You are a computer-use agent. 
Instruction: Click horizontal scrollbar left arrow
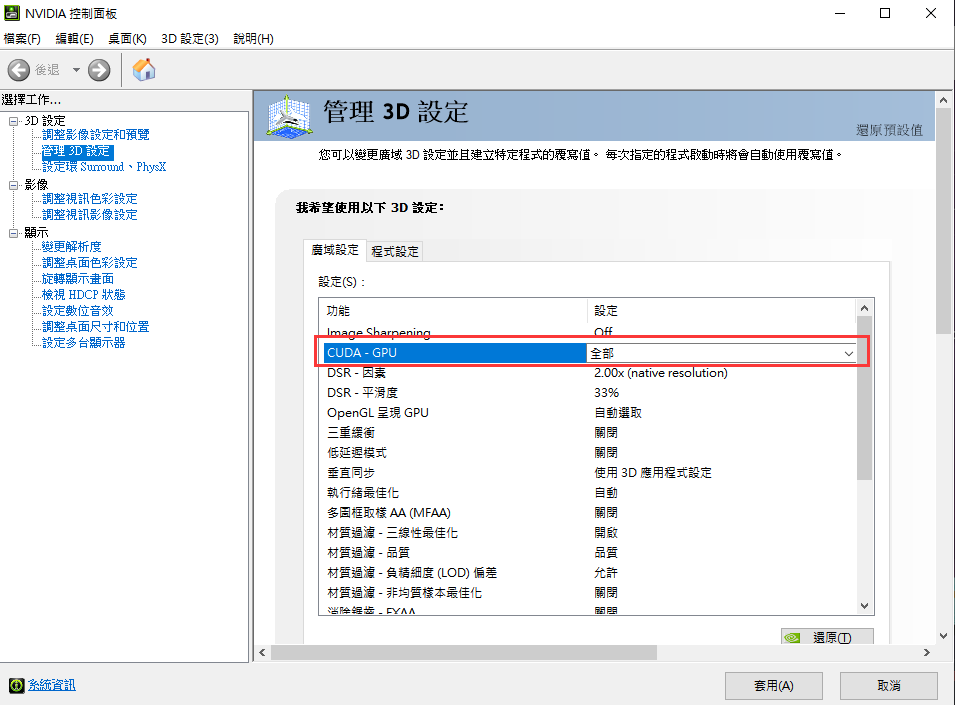coord(263,653)
